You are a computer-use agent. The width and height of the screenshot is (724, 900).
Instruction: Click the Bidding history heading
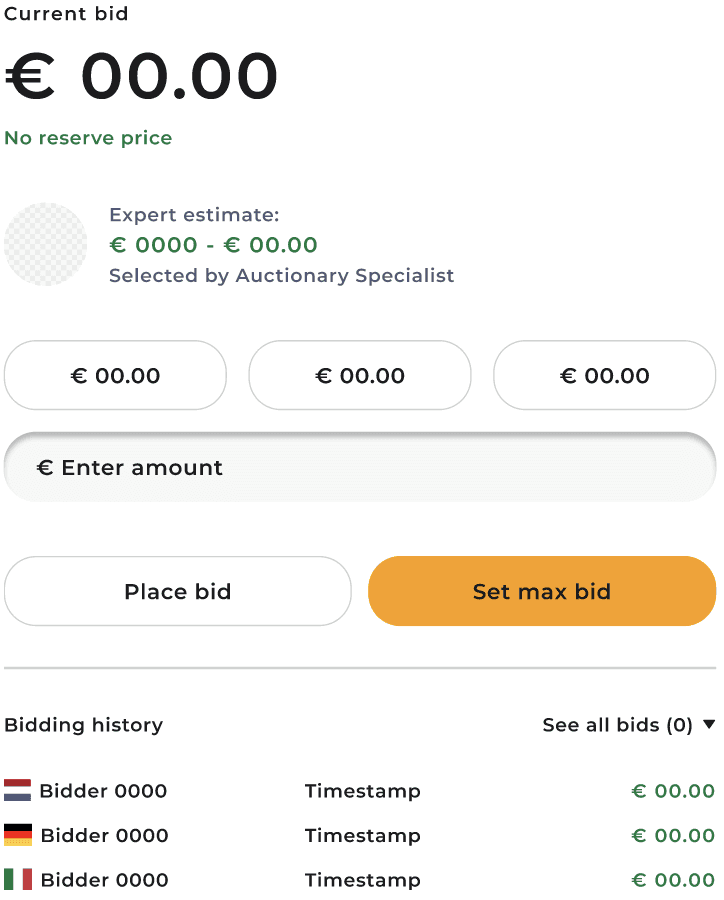click(83, 725)
